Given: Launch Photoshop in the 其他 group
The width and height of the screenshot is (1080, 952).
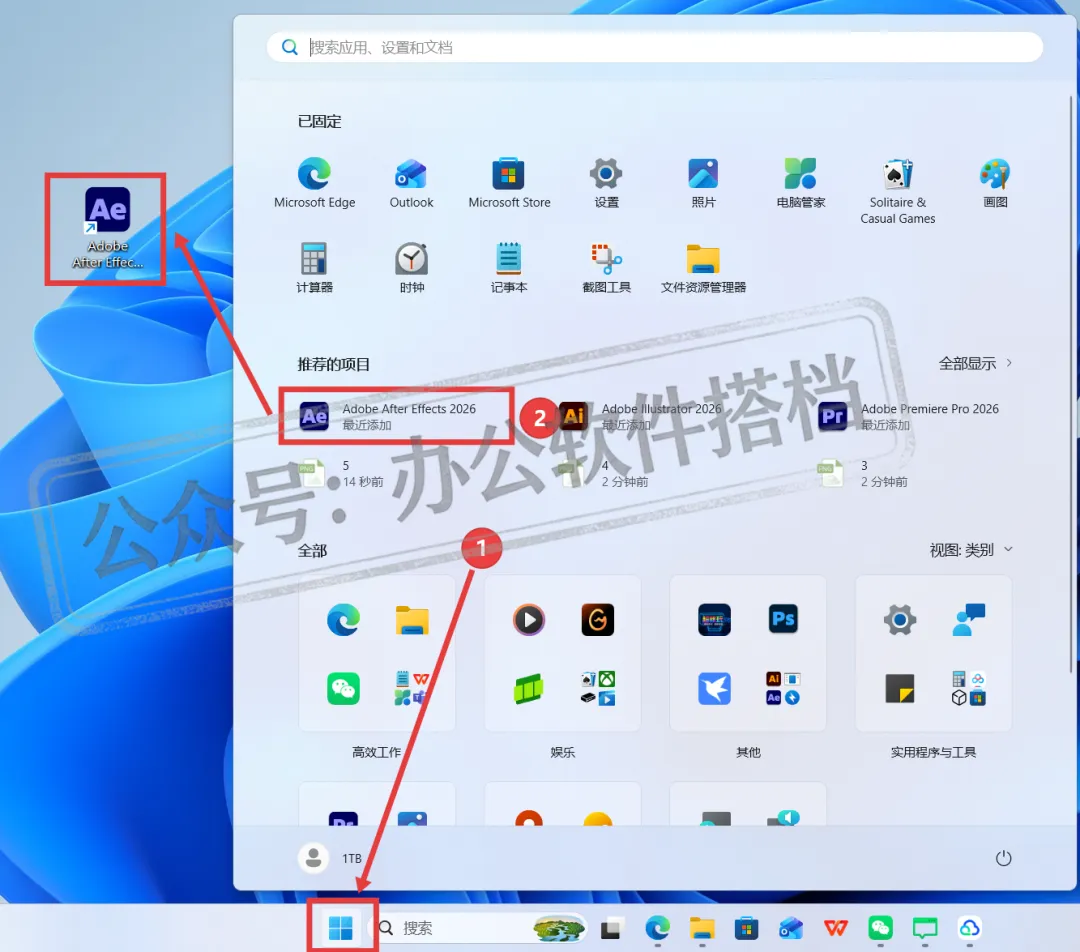Looking at the screenshot, I should coord(783,619).
